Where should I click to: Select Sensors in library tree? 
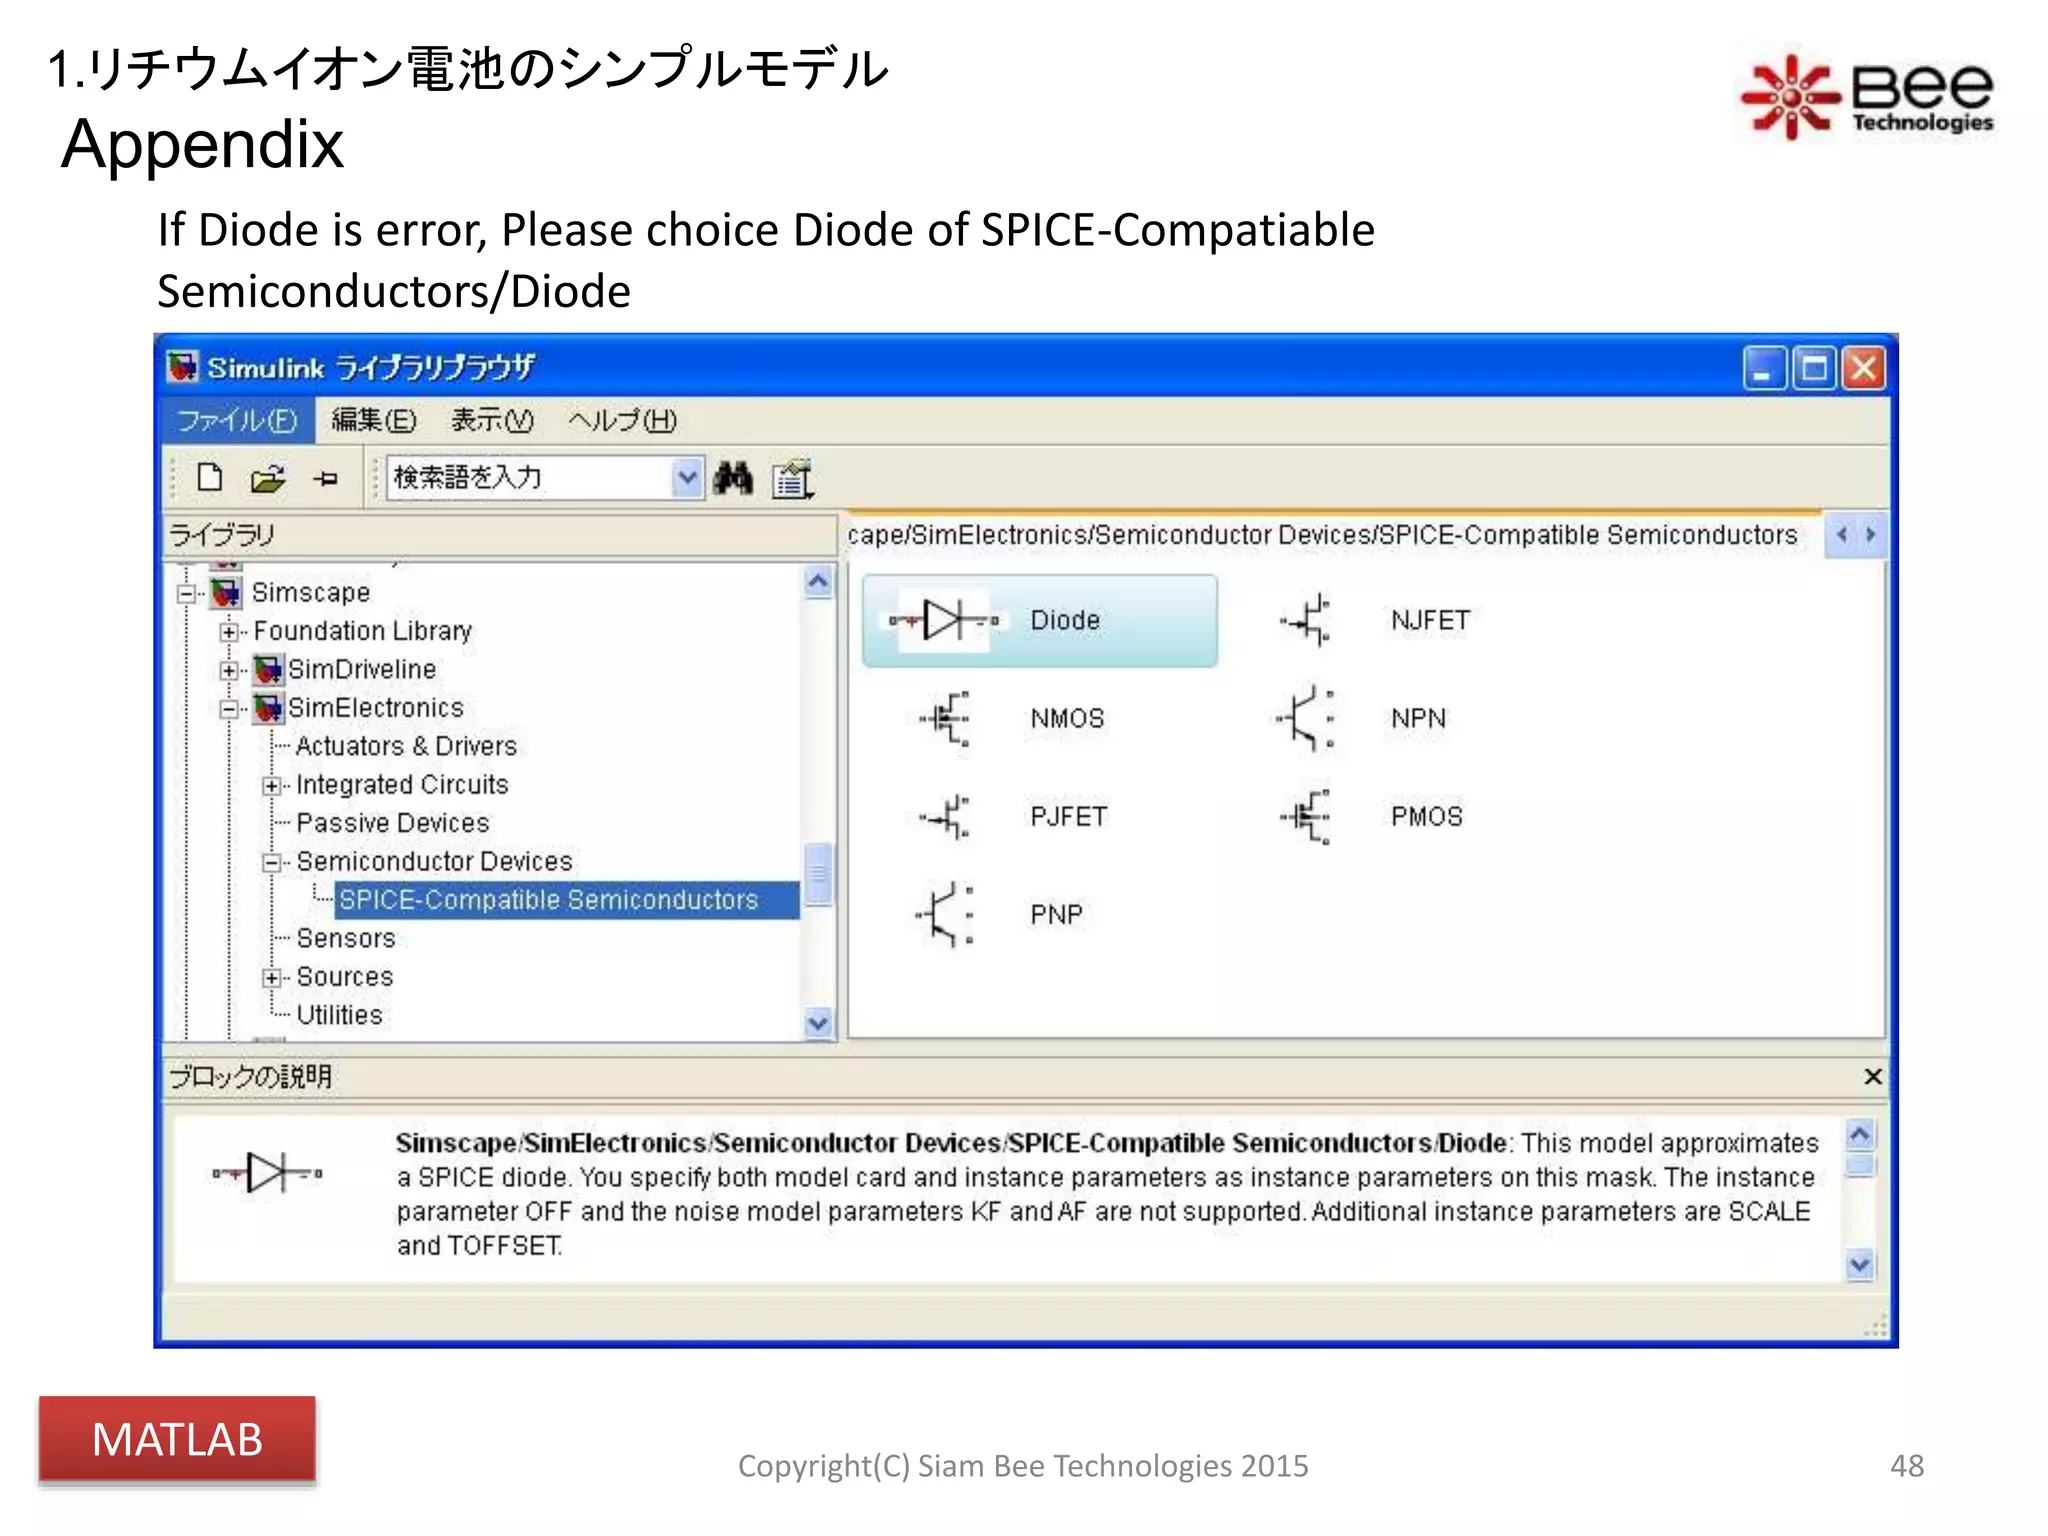coord(346,938)
